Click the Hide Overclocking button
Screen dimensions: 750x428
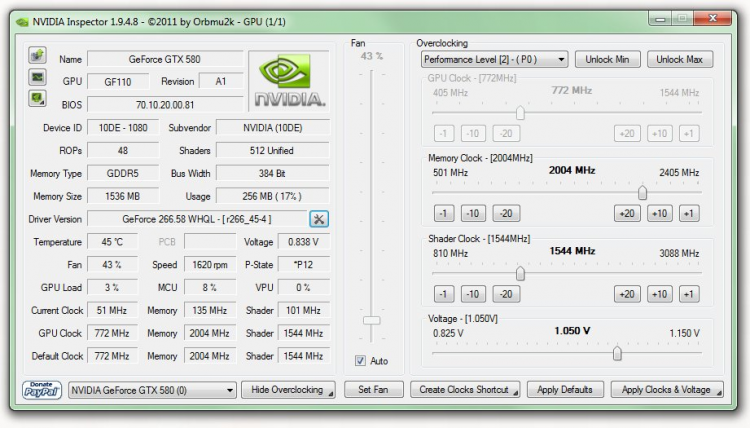pyautogui.click(x=288, y=390)
